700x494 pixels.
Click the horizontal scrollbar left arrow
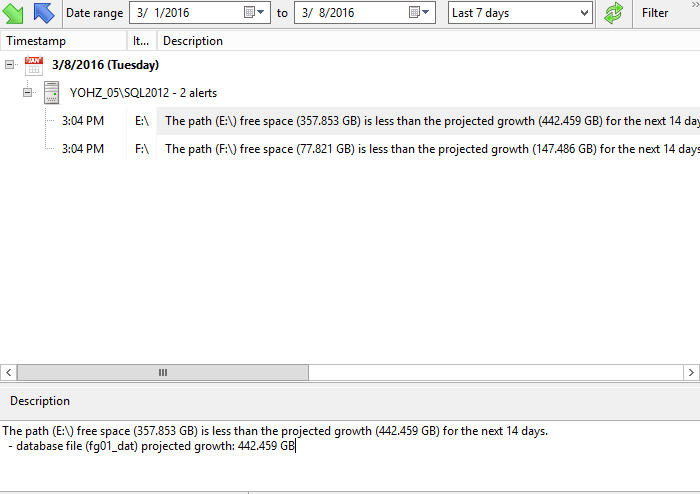pyautogui.click(x=8, y=372)
